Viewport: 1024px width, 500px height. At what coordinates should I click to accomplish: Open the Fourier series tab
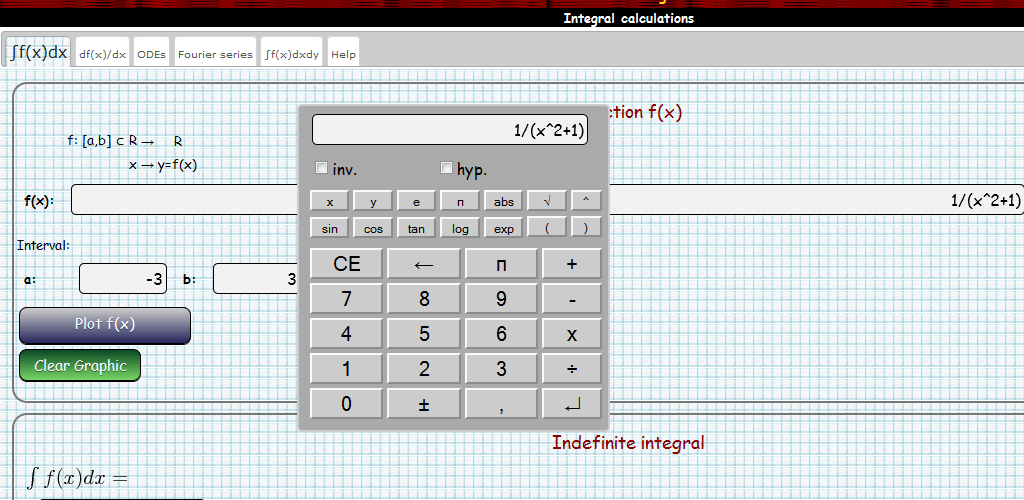click(x=215, y=54)
